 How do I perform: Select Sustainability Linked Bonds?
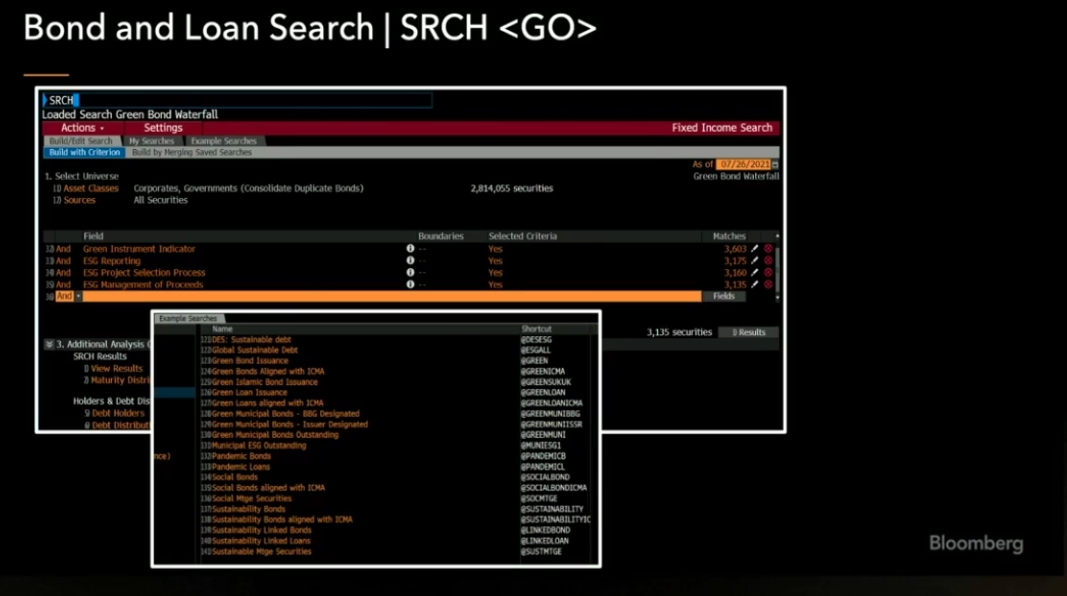tap(261, 530)
